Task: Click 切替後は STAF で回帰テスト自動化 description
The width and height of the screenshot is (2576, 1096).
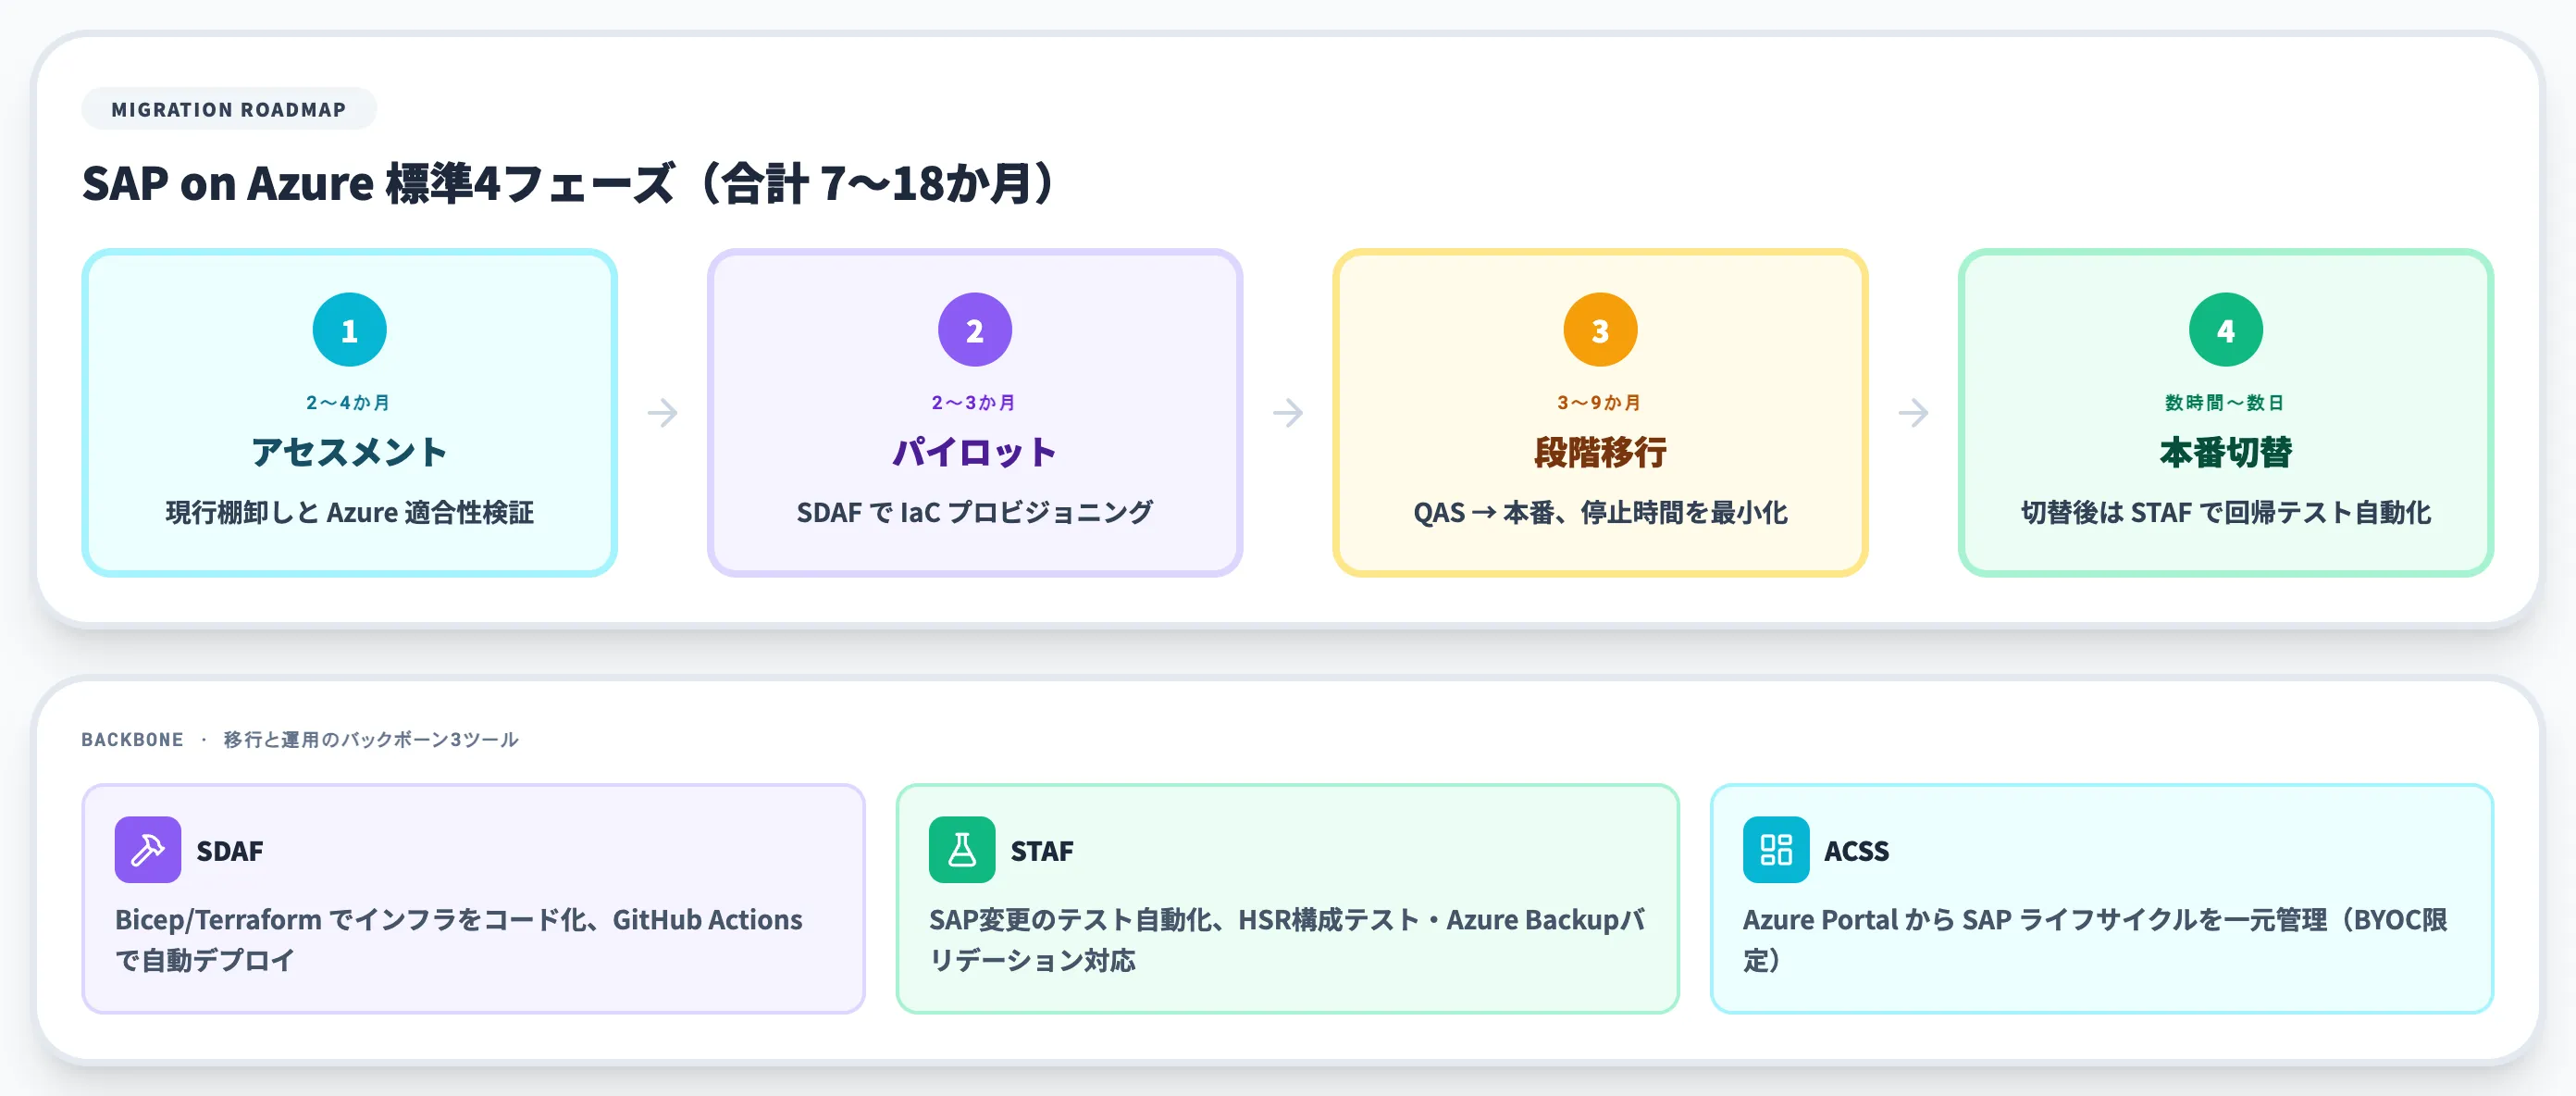Action: pyautogui.click(x=2225, y=512)
